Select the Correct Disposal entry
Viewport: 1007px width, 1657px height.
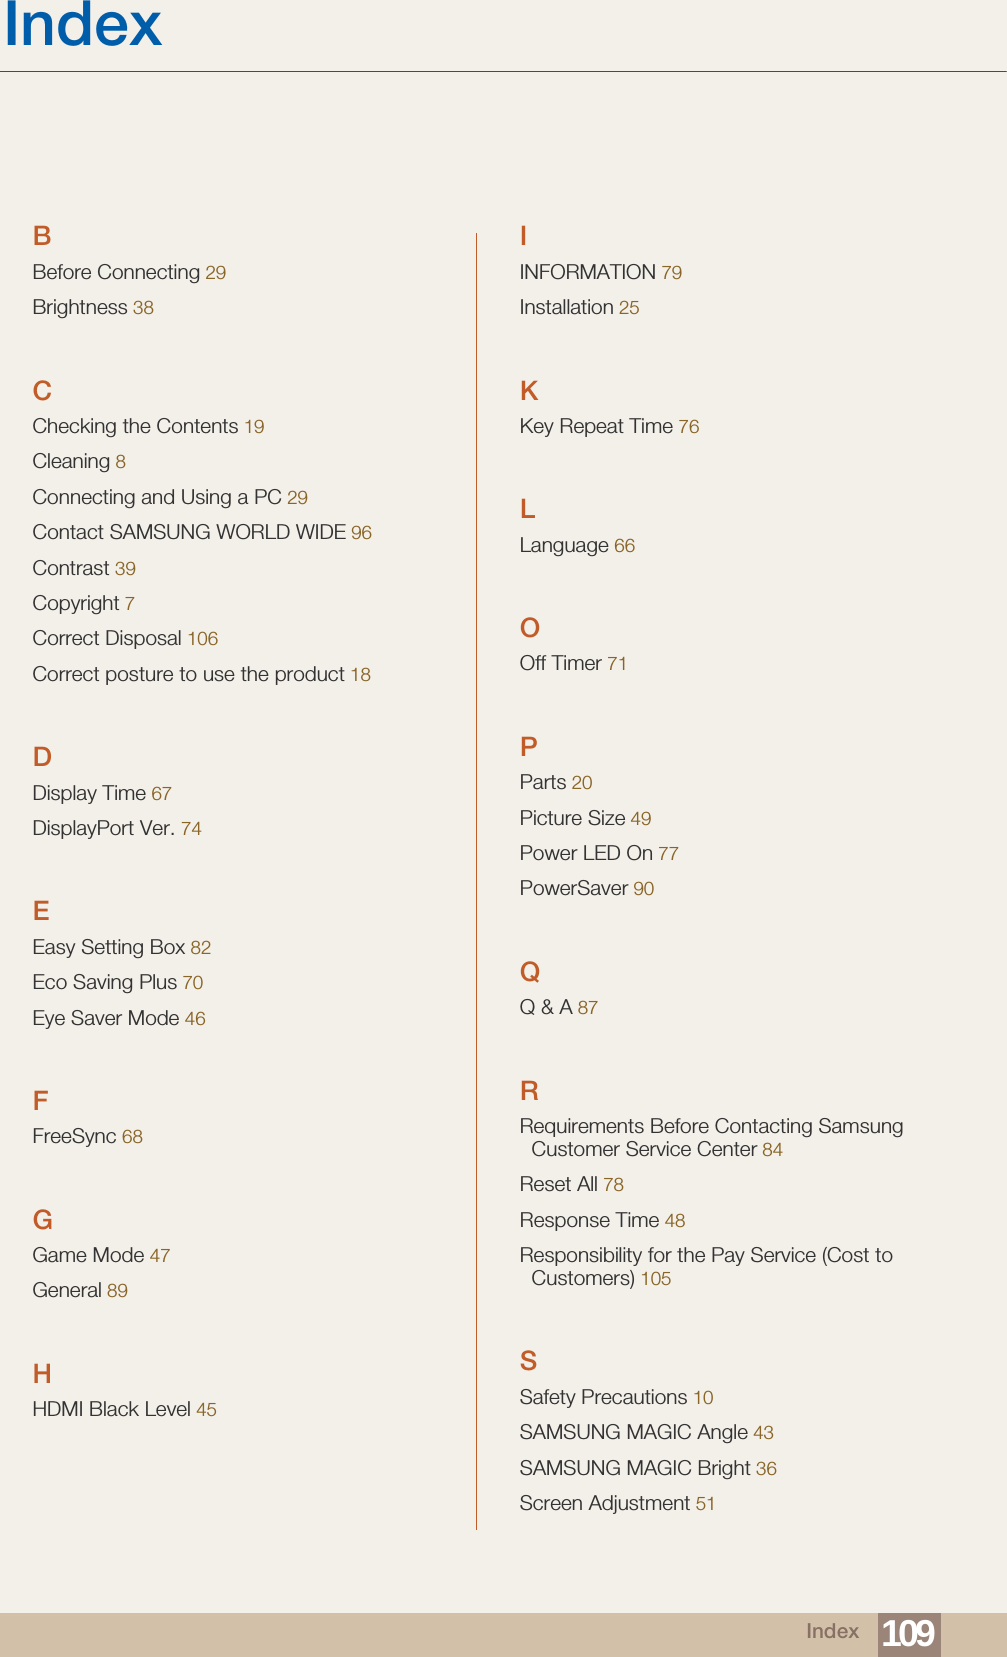click(x=124, y=639)
